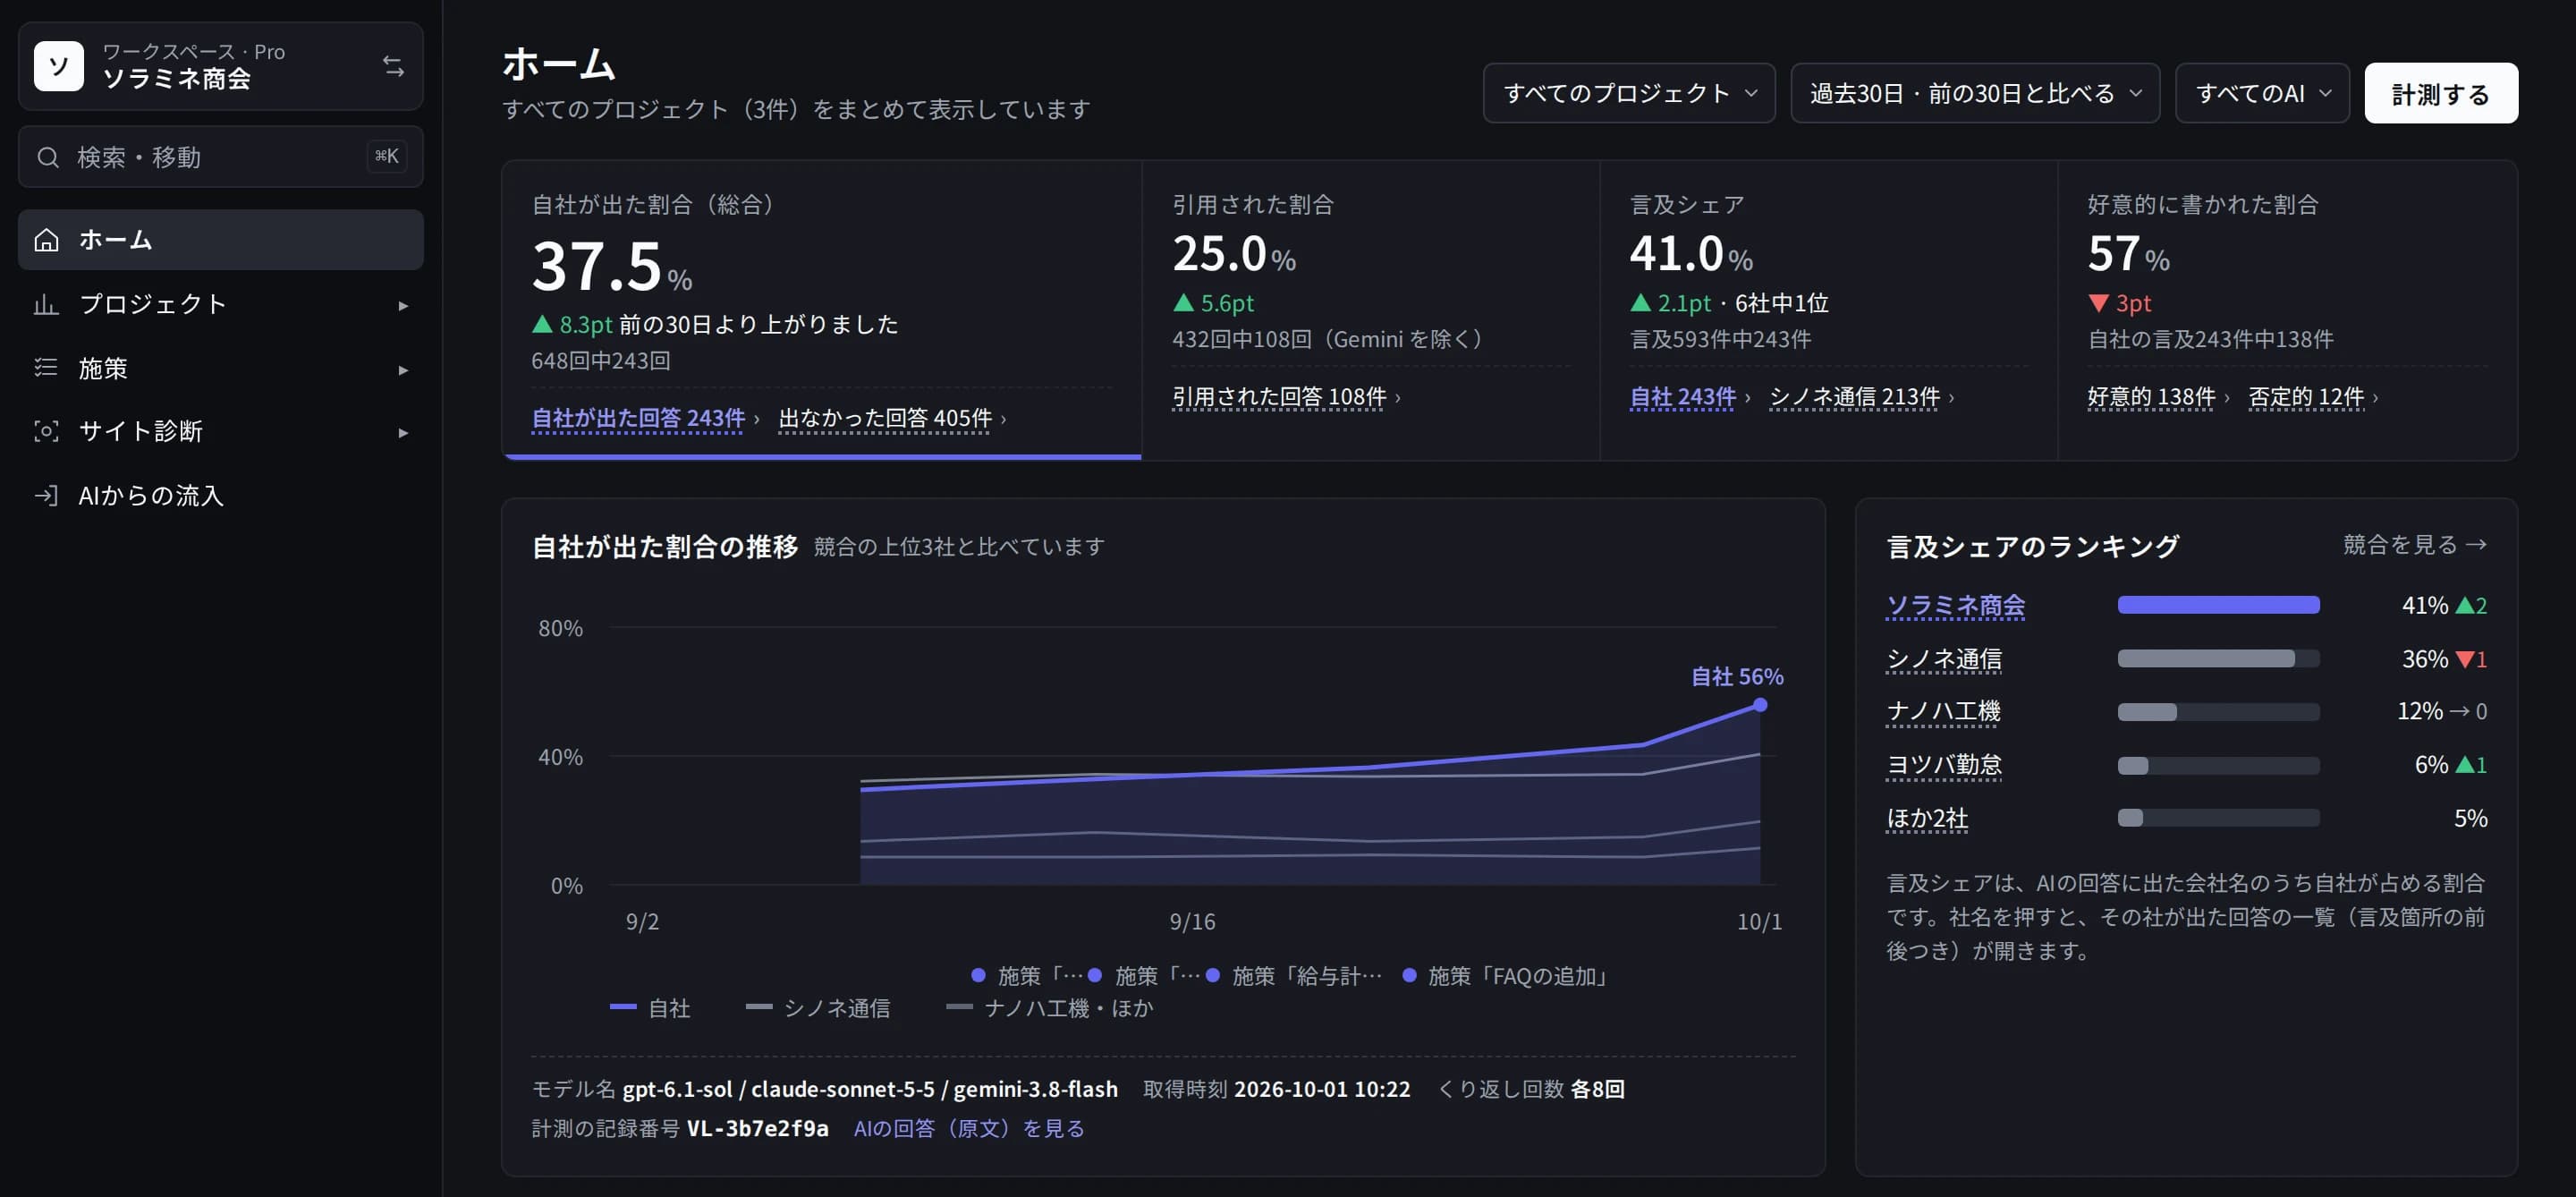
Task: Open the 過去30日 comparison period dropdown
Action: point(1974,93)
